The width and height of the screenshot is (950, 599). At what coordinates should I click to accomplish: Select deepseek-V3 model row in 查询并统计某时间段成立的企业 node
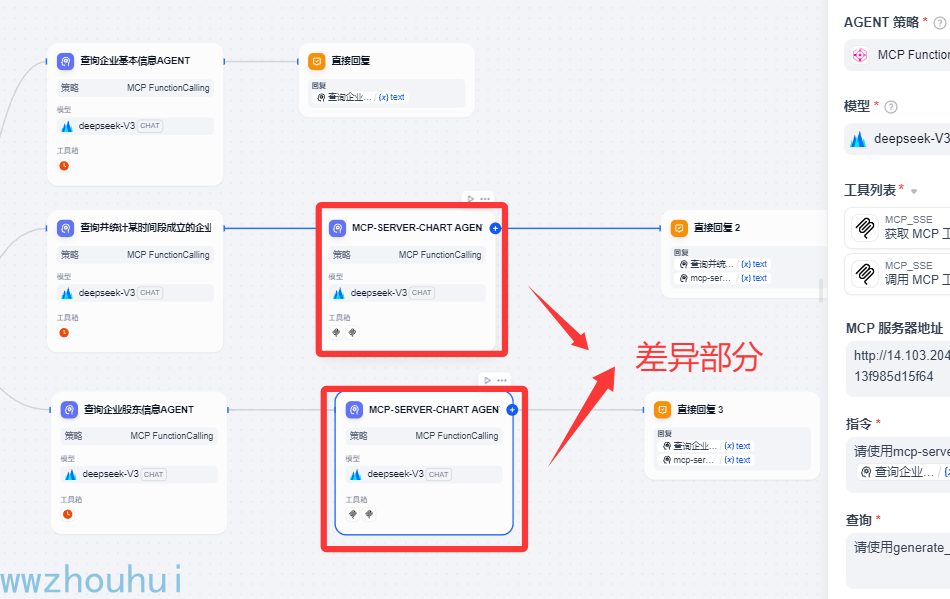[x=135, y=293]
